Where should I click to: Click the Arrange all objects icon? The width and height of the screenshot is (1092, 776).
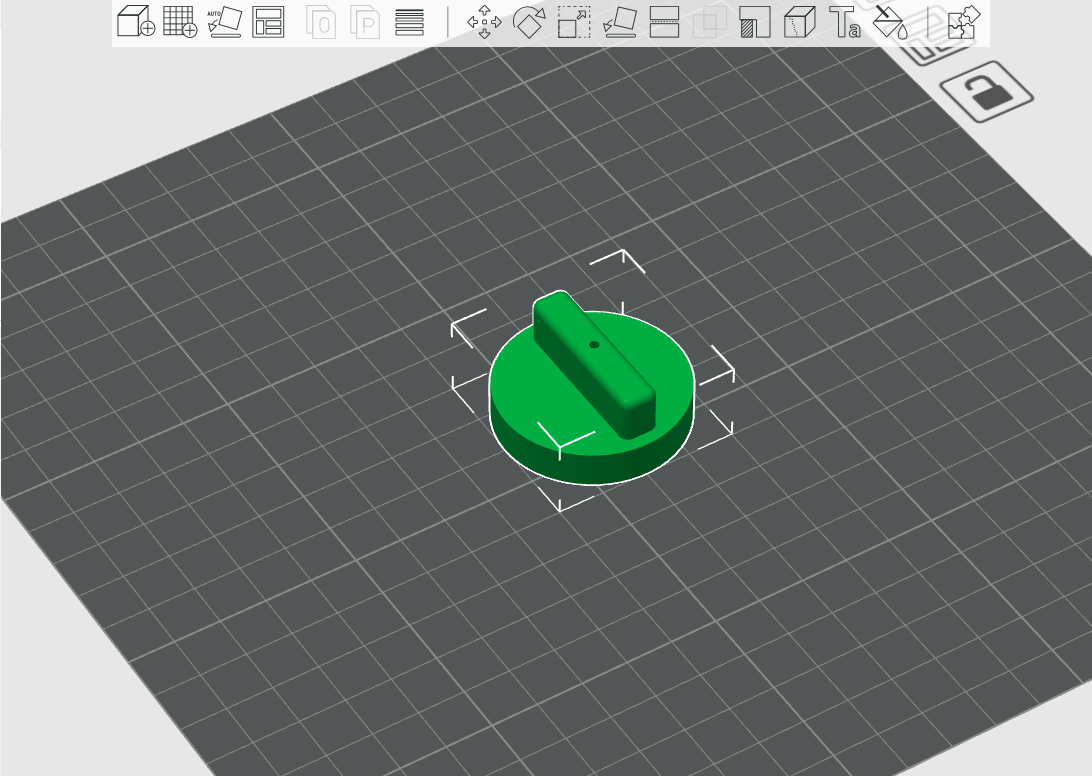pos(268,22)
